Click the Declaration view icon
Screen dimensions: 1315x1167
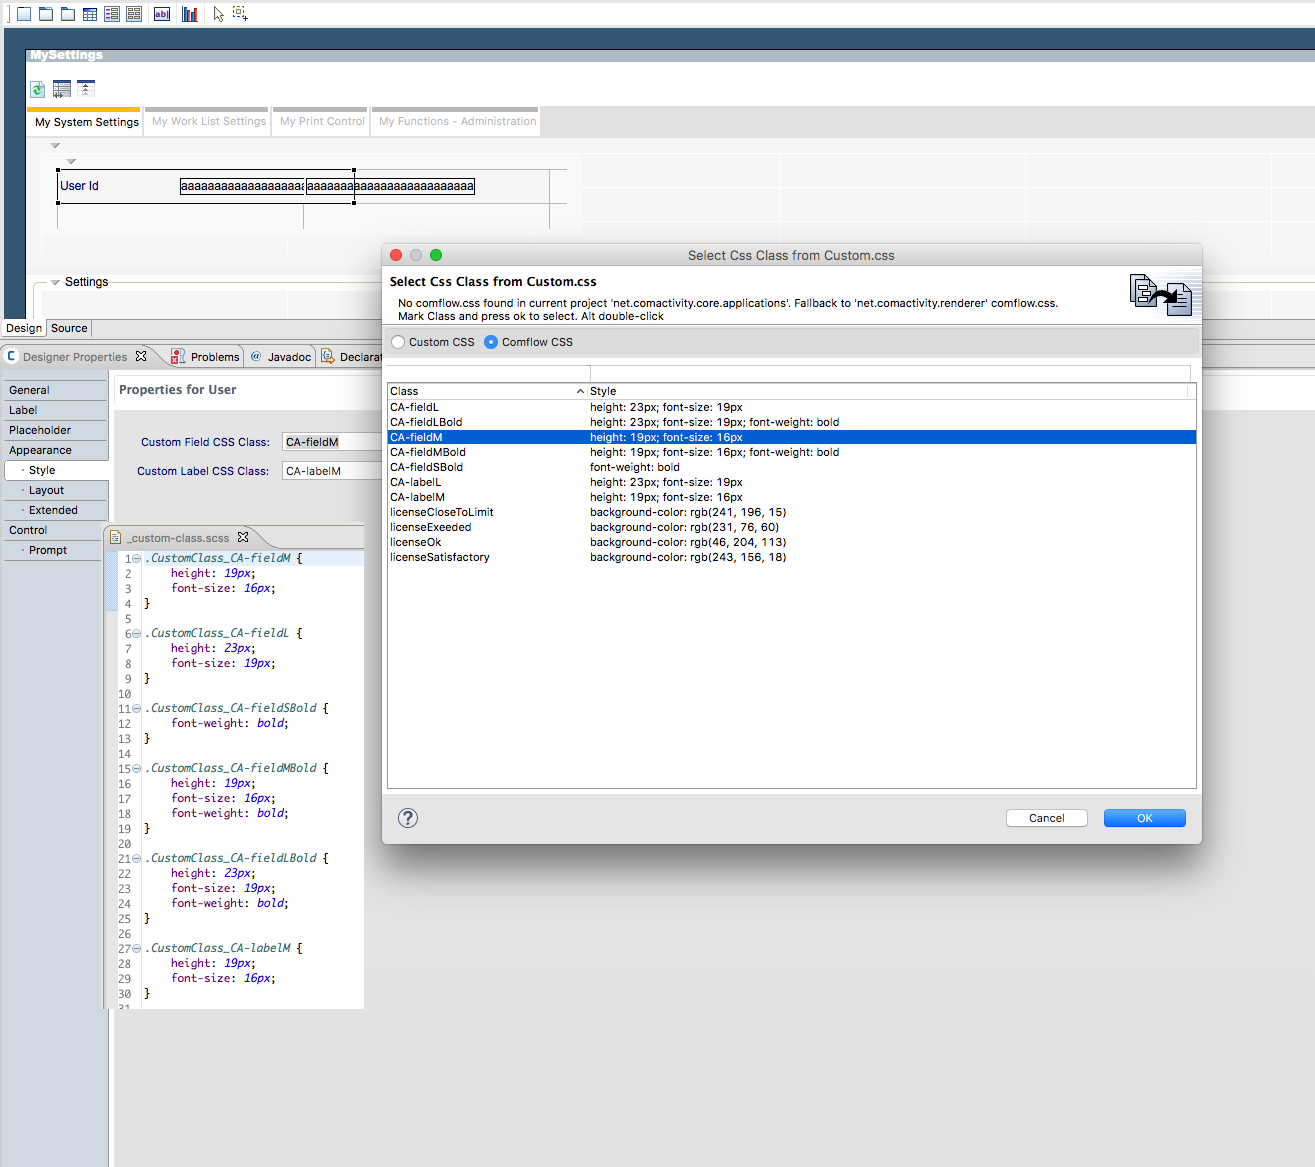coord(328,356)
